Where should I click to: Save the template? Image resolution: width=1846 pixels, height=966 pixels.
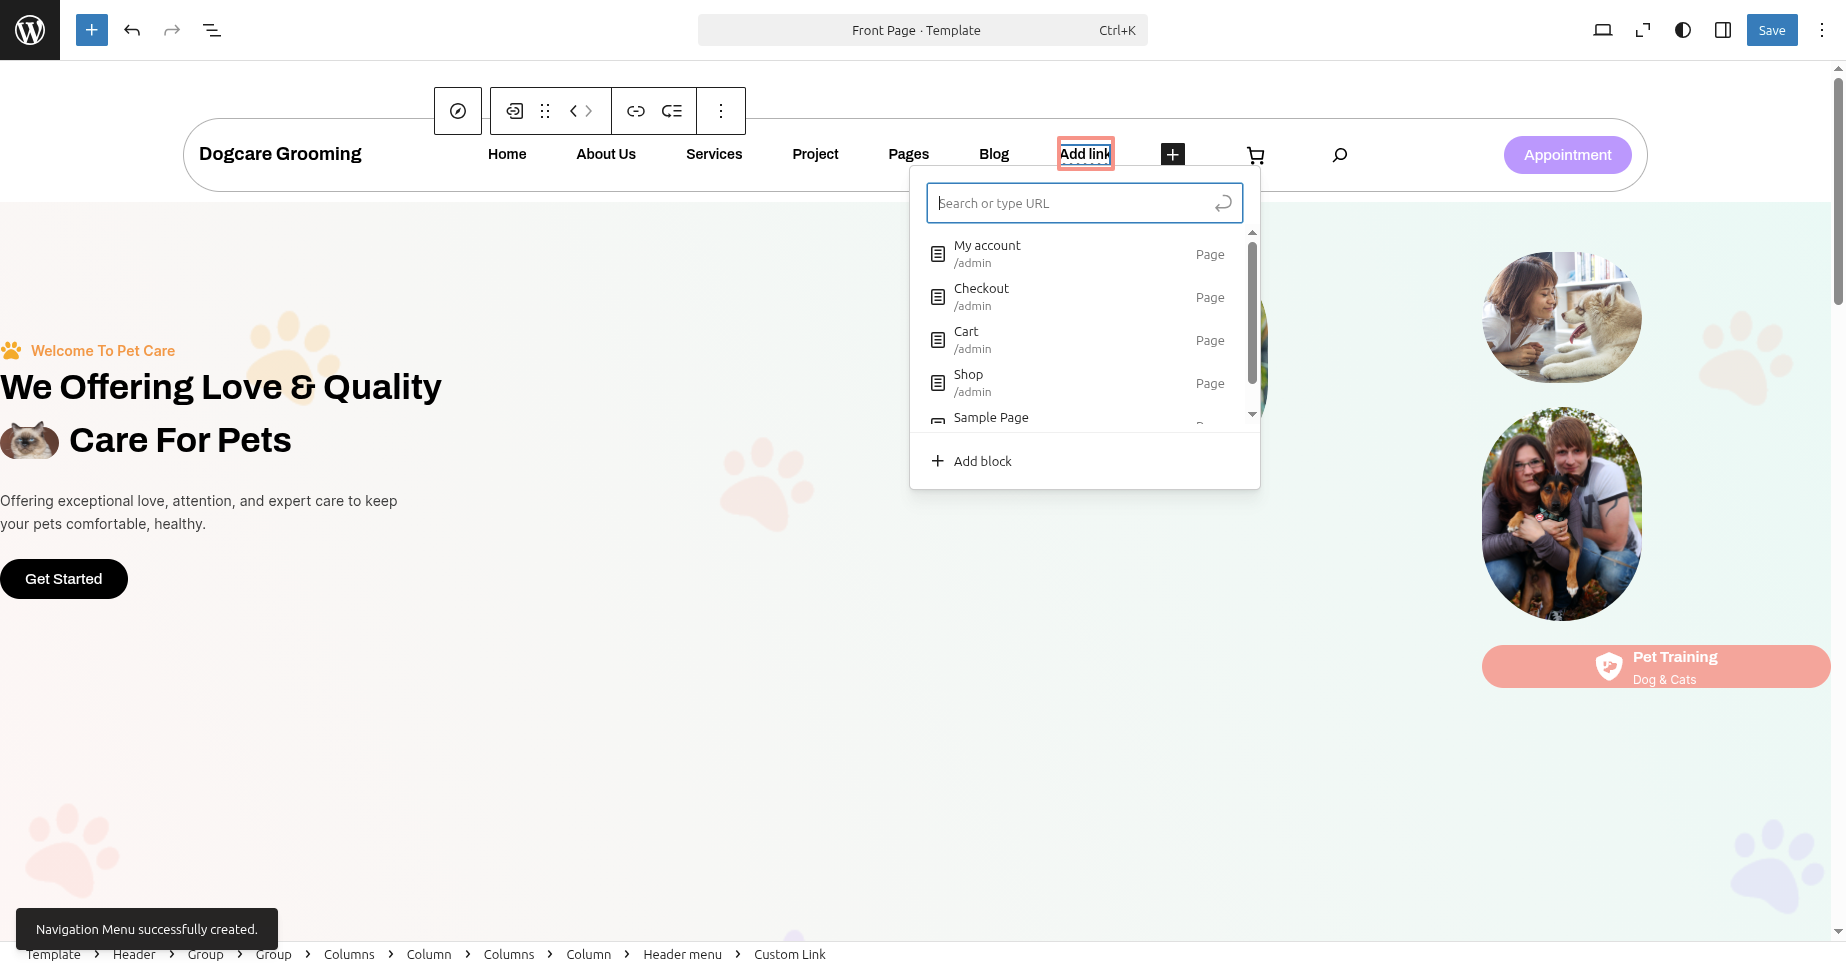1772,30
